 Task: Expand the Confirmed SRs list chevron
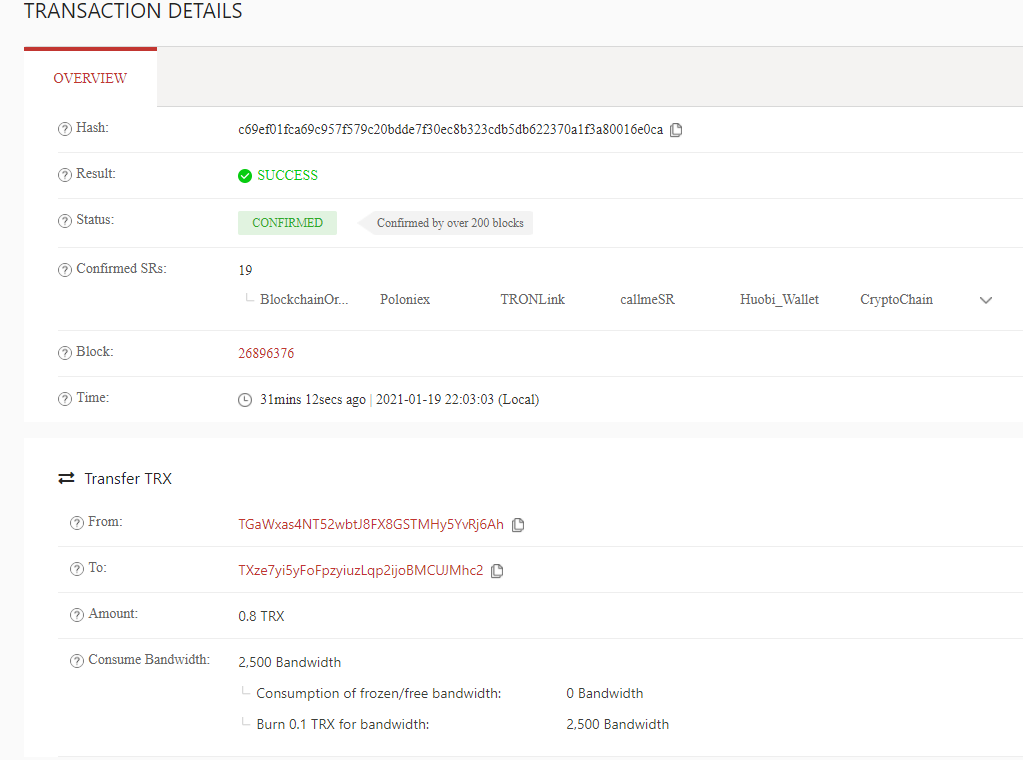(986, 300)
